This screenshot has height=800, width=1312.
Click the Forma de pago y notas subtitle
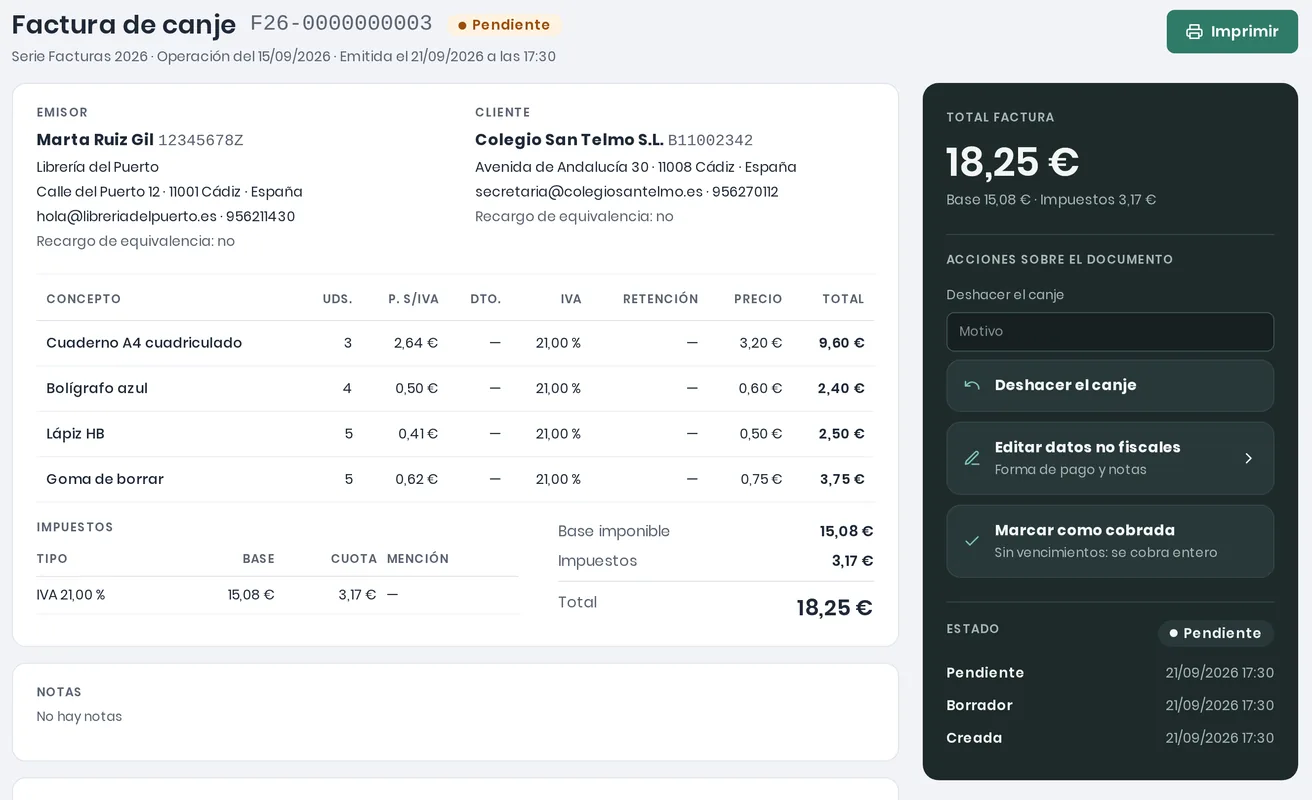coord(1070,470)
